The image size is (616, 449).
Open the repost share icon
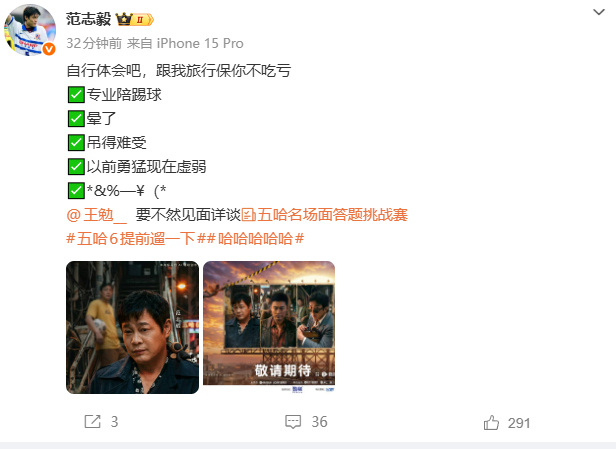93,422
